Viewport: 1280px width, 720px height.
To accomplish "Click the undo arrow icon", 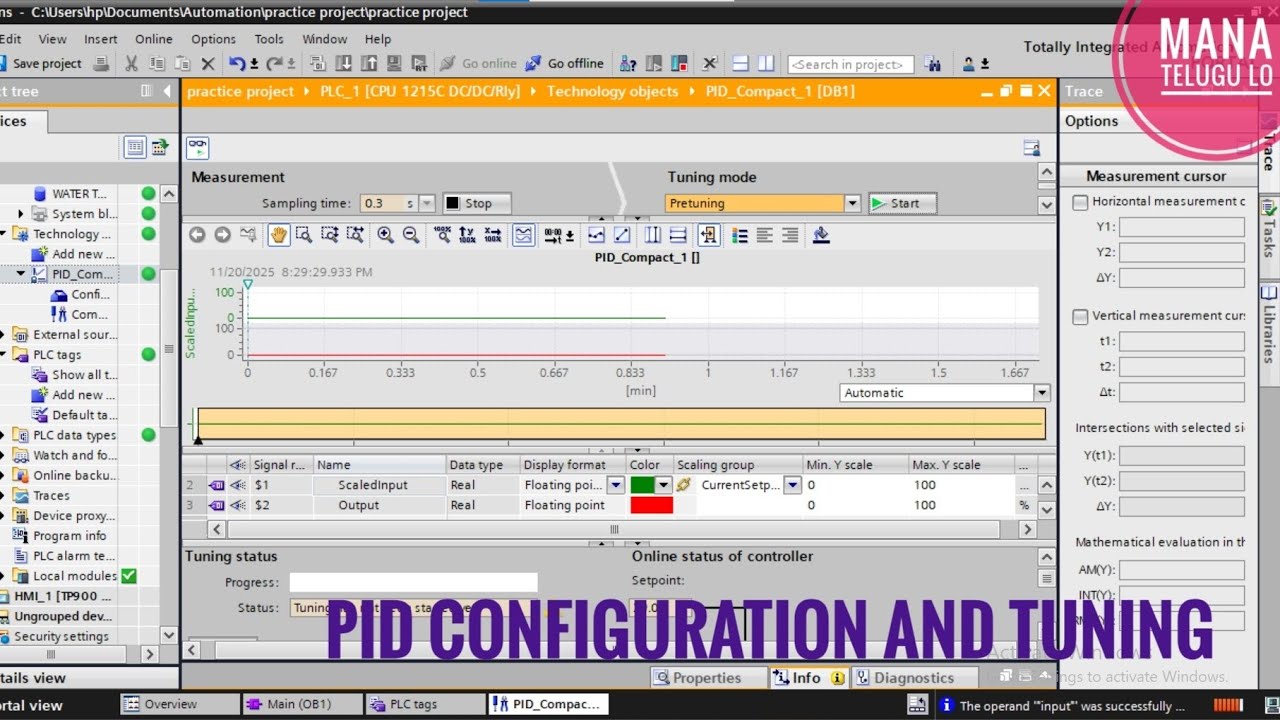I will (x=236, y=63).
